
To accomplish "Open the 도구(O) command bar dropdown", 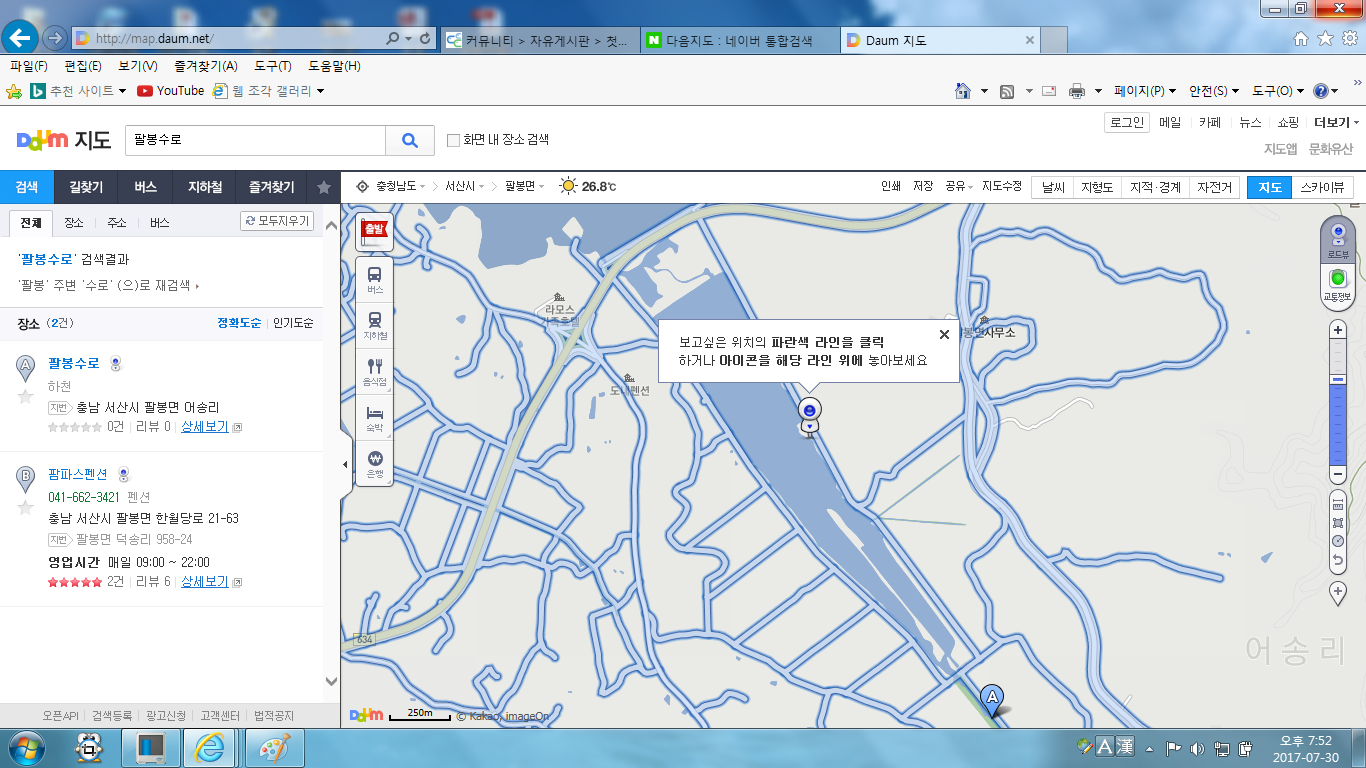I will 1278,91.
